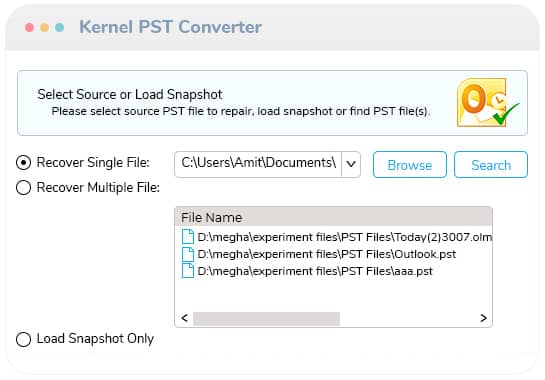Click the Outlook logo icon with green checkmark

[488, 103]
